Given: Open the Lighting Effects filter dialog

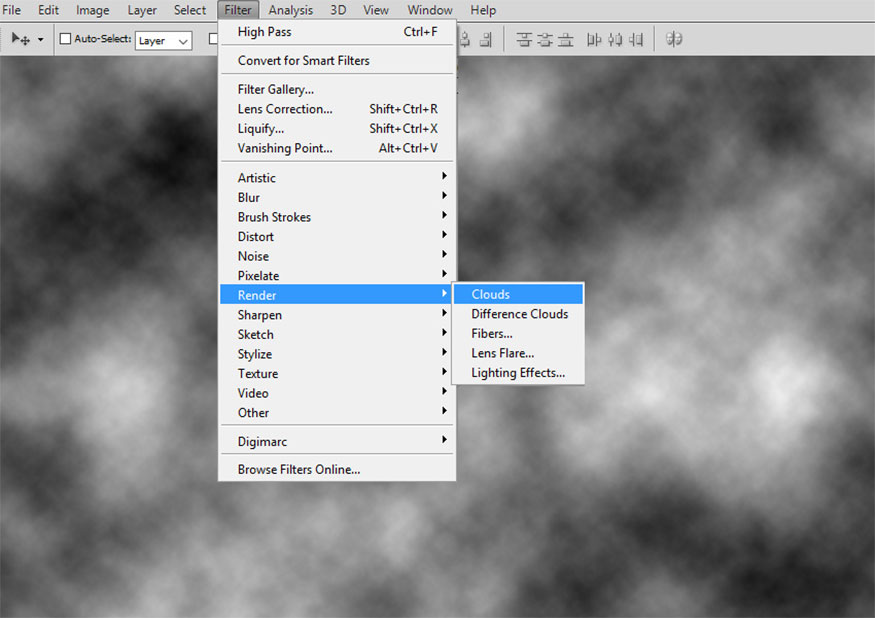Looking at the screenshot, I should [x=518, y=372].
